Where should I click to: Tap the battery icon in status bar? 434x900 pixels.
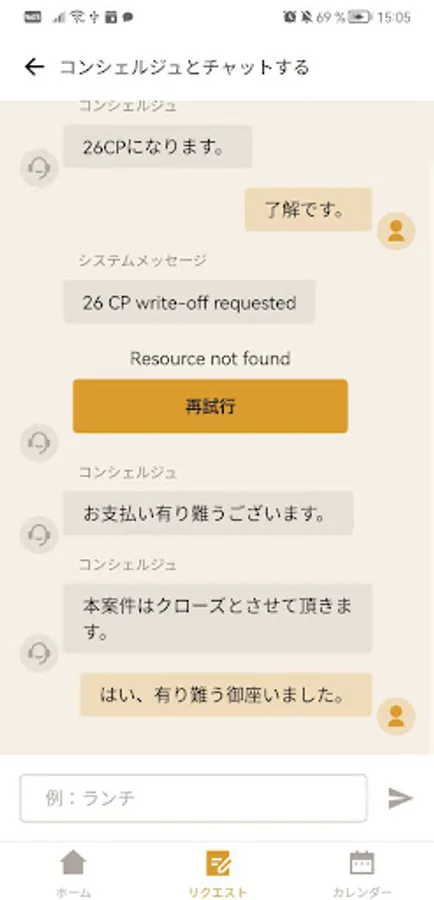pos(359,17)
